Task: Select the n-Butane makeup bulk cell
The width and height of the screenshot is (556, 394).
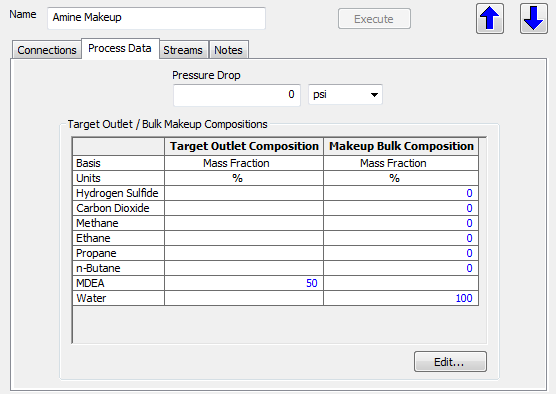Action: pos(401,268)
